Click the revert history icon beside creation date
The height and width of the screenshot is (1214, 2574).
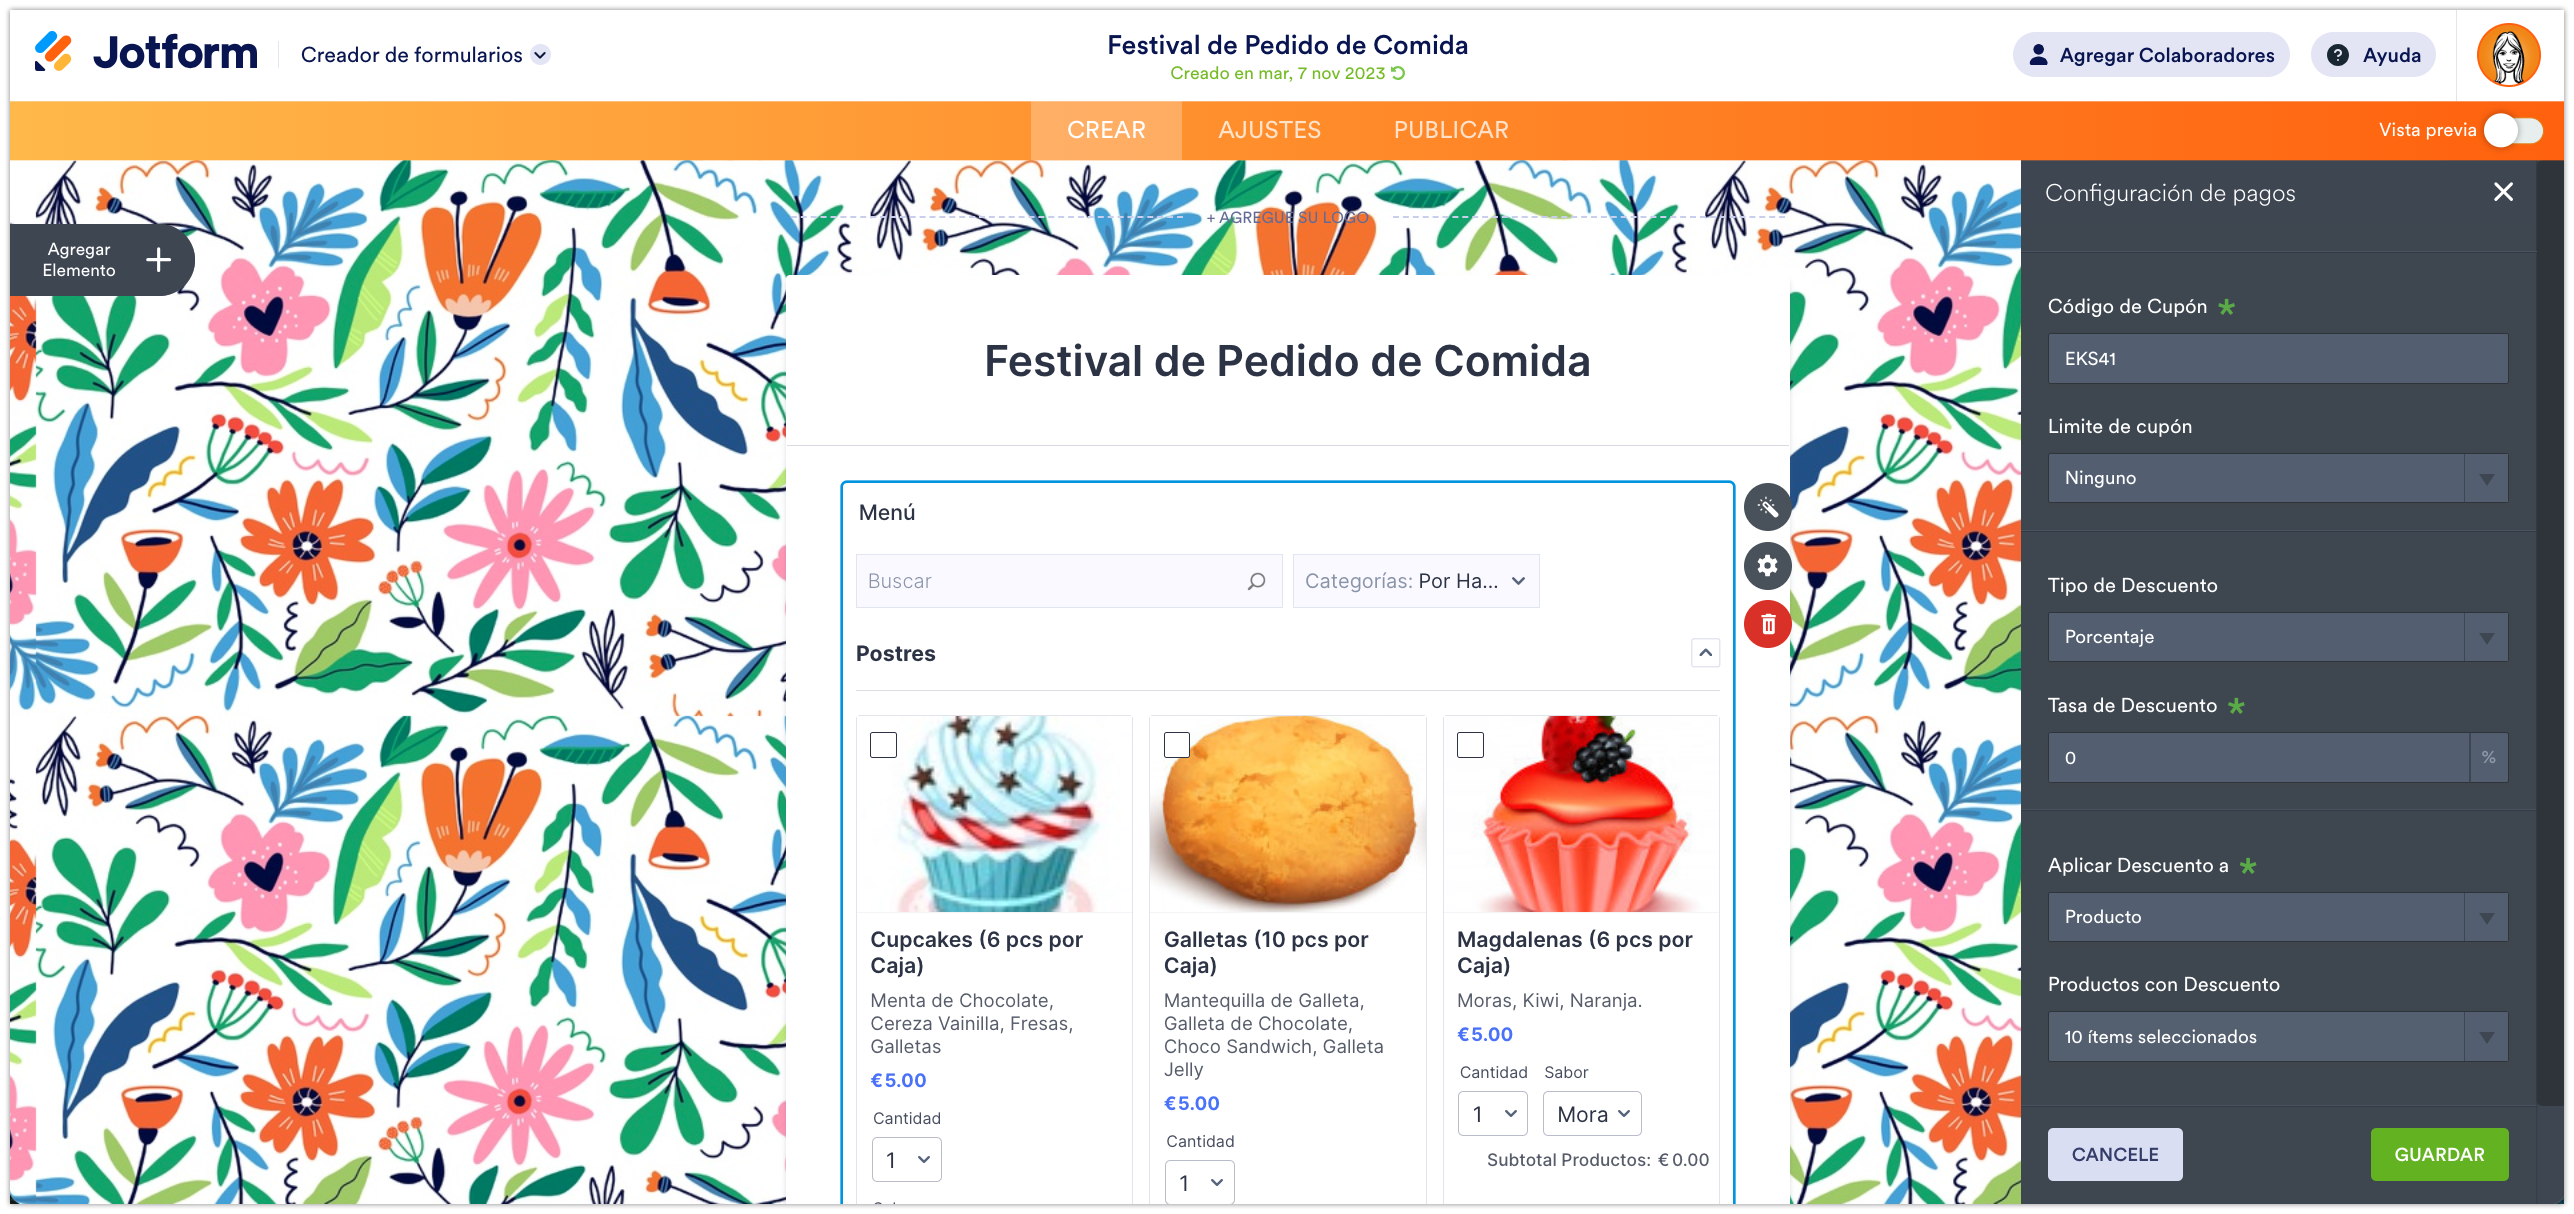point(1398,73)
